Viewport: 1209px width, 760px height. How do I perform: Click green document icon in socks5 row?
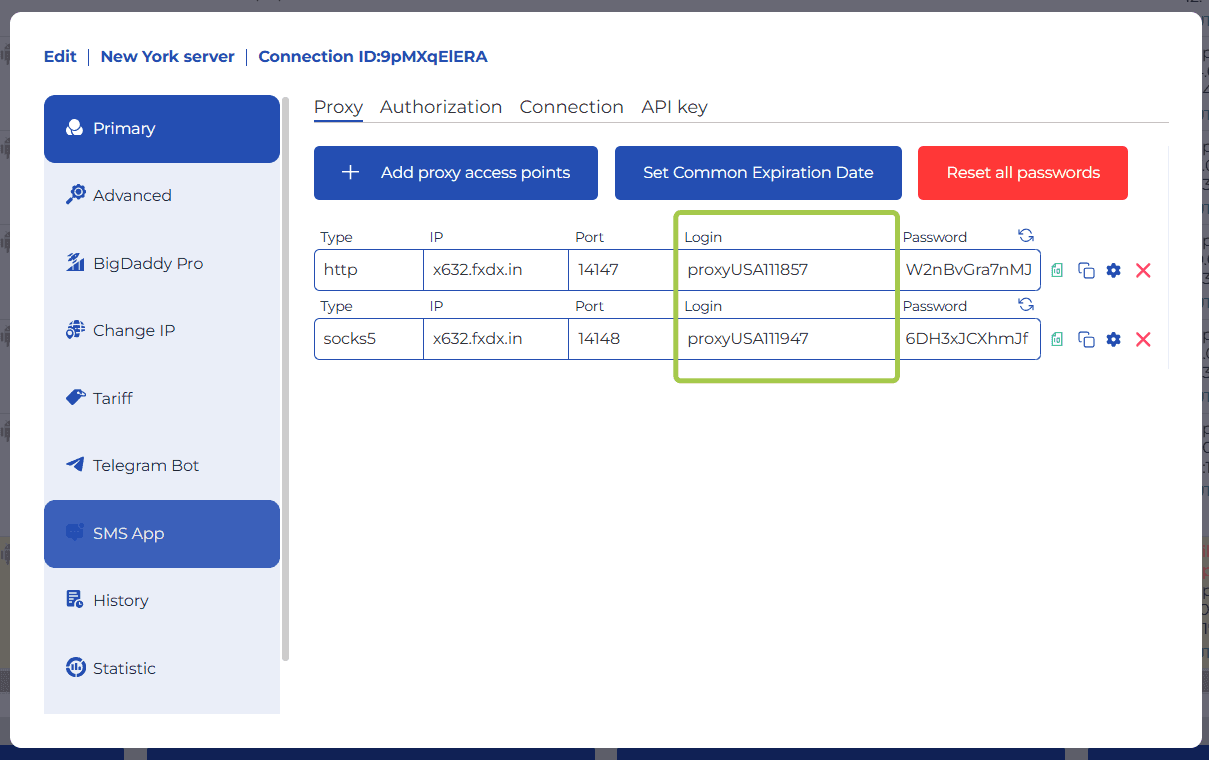click(x=1057, y=340)
